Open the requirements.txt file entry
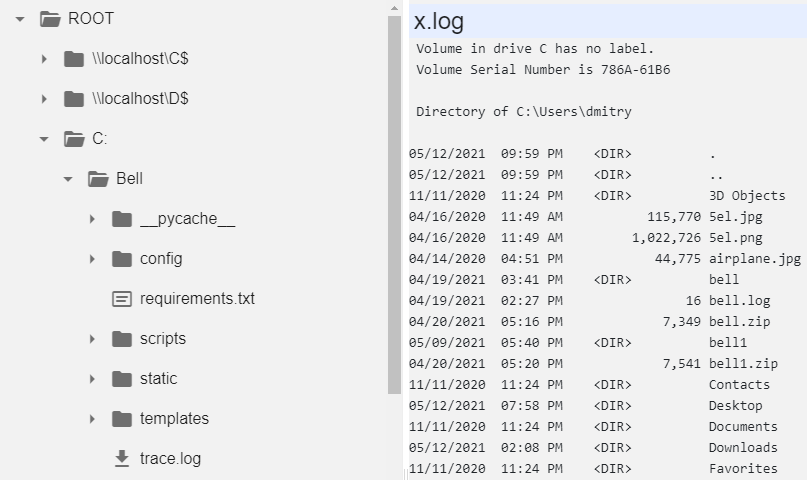 (x=197, y=299)
